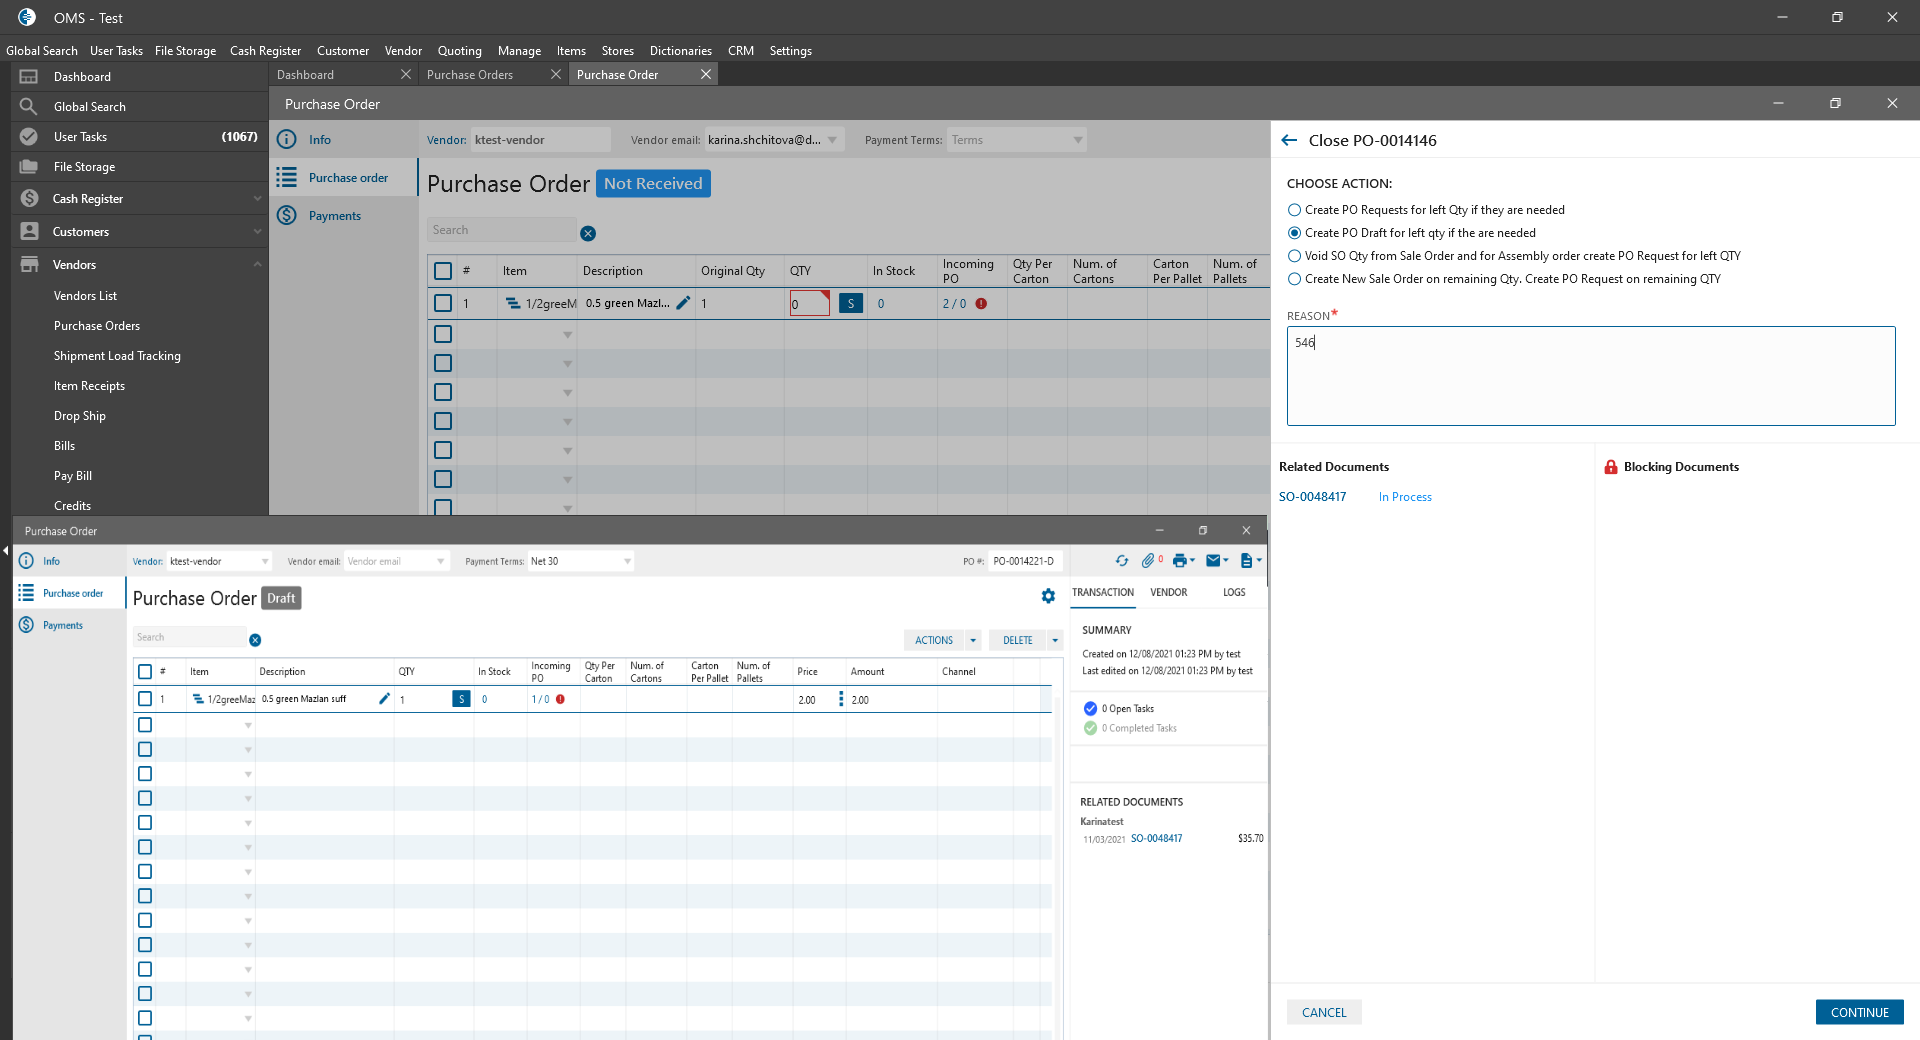The height and width of the screenshot is (1040, 1920).
Task: Go back using arrow beside Close PO-0014146
Action: pos(1289,141)
